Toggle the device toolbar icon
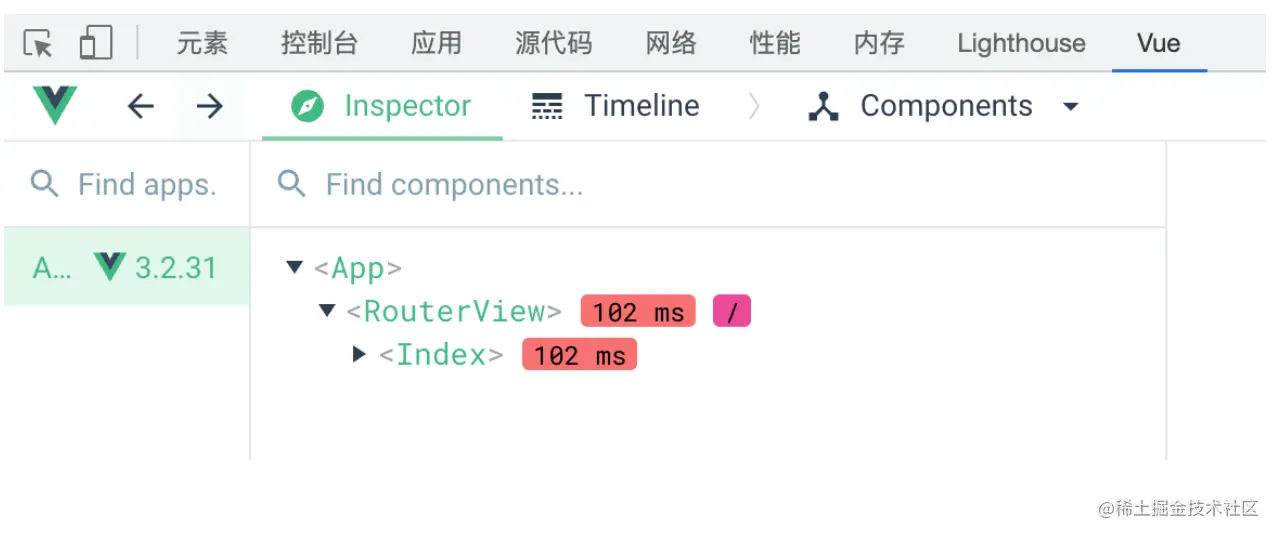This screenshot has height=536, width=1276. (95, 43)
